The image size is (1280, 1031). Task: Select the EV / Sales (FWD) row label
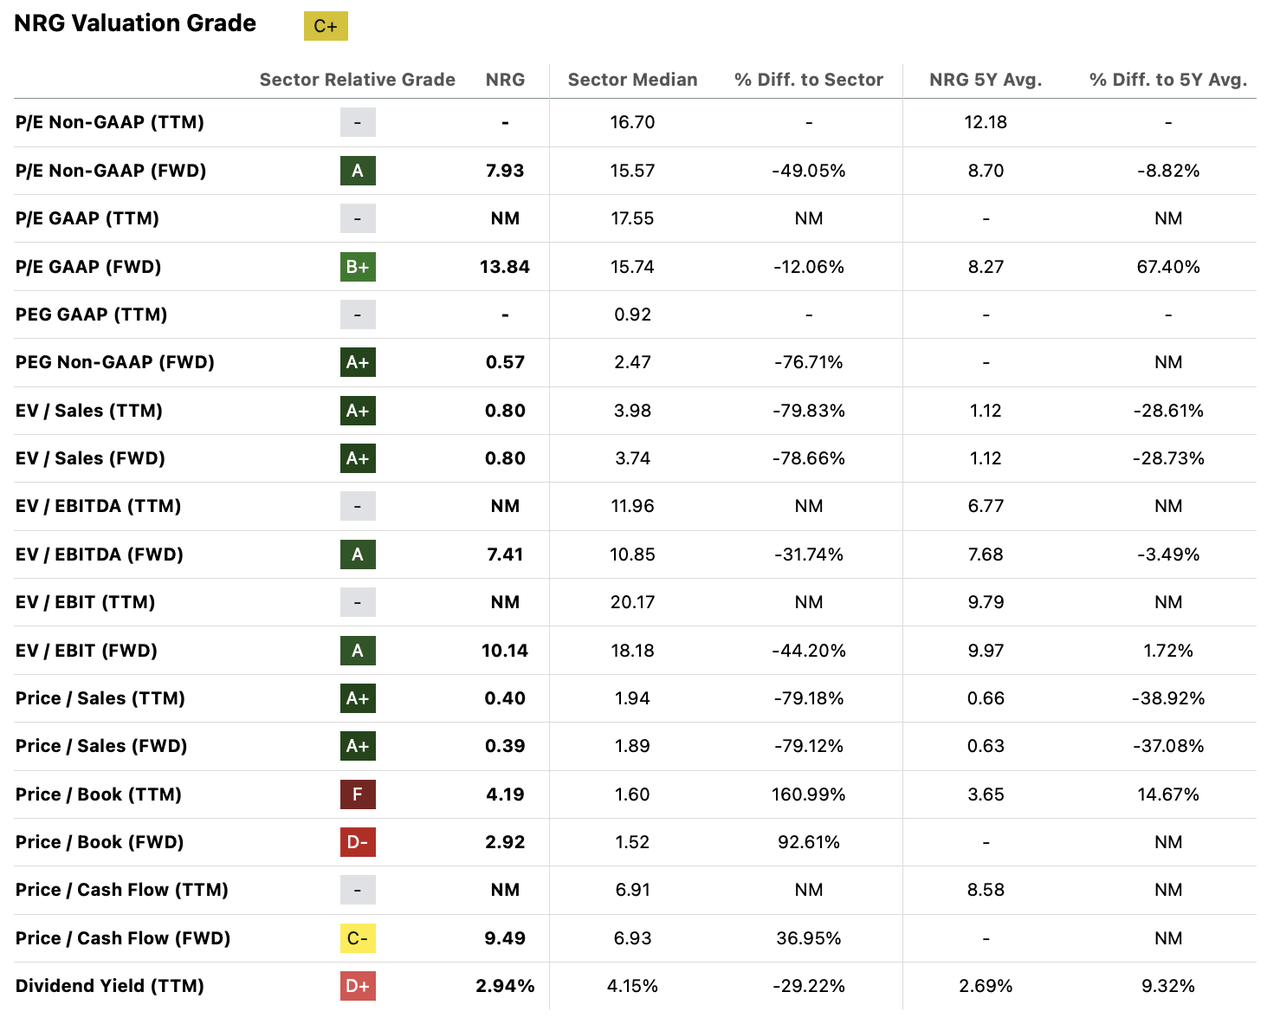pos(90,458)
